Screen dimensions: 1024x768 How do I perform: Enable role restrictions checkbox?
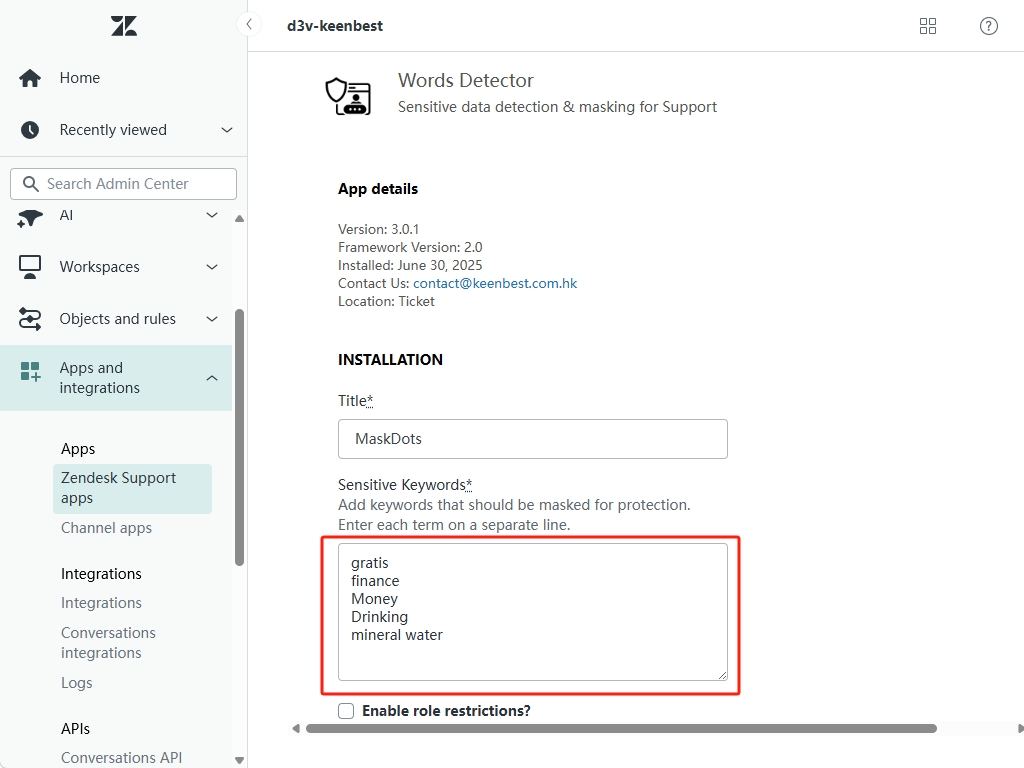[346, 711]
